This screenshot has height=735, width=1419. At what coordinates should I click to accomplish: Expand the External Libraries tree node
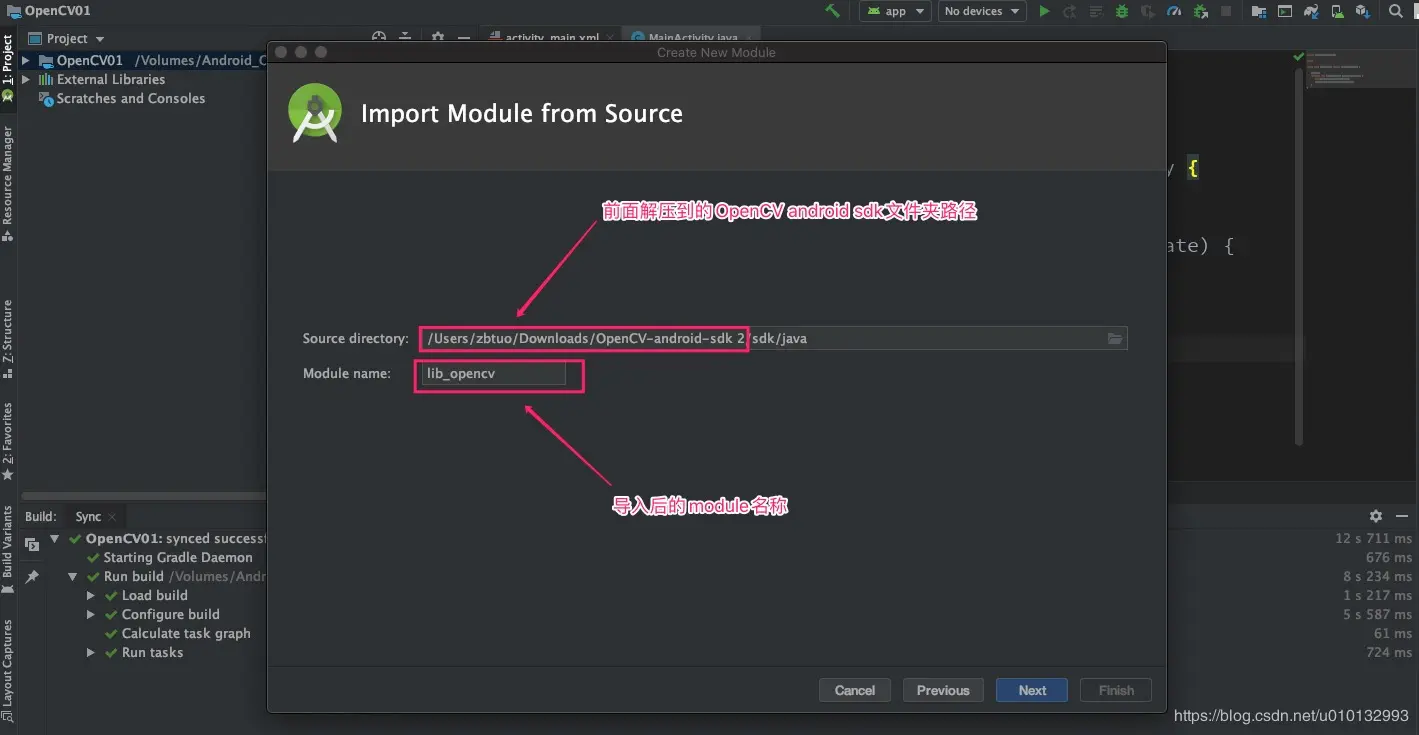(26, 79)
